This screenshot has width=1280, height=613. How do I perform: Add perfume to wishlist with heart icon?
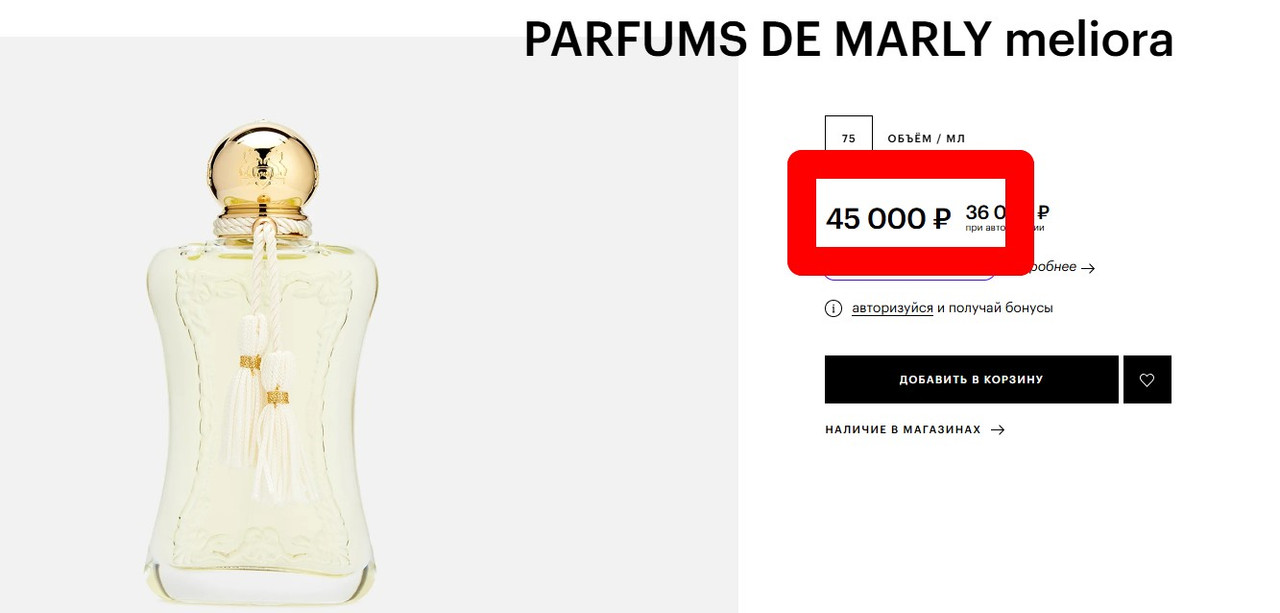[x=1147, y=380]
